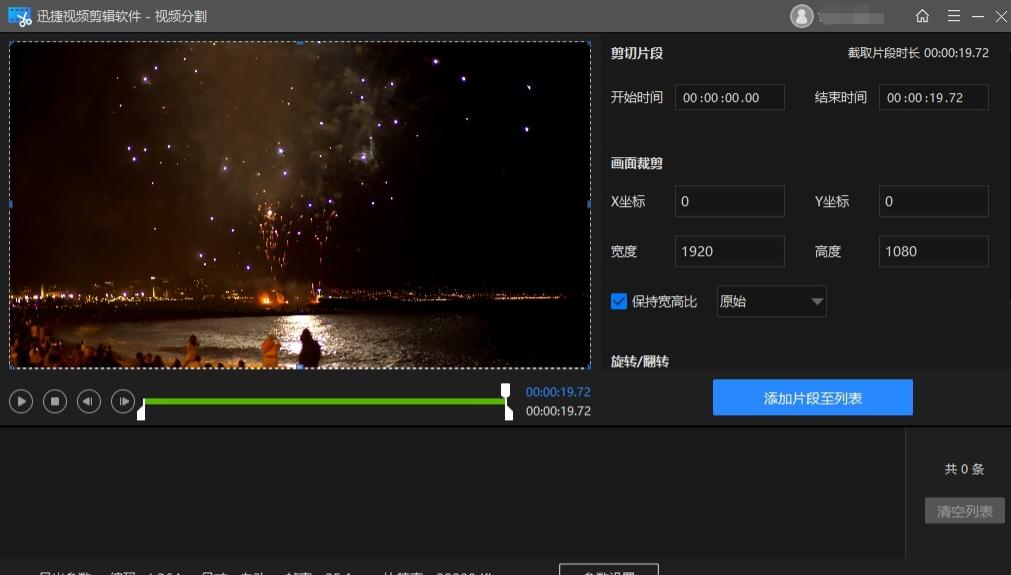Viewport: 1011px width, 575px height.
Task: Click the 结束时间 input field
Action: click(x=933, y=98)
